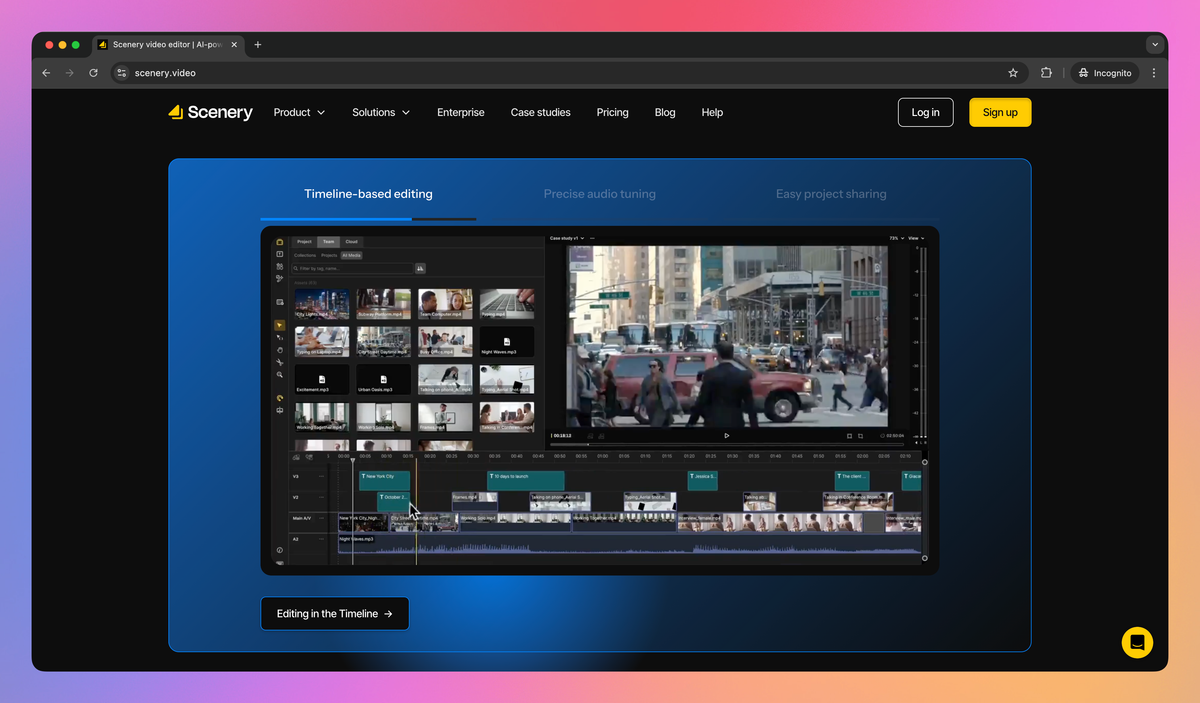Bookmark this page with the star icon

(x=1013, y=73)
